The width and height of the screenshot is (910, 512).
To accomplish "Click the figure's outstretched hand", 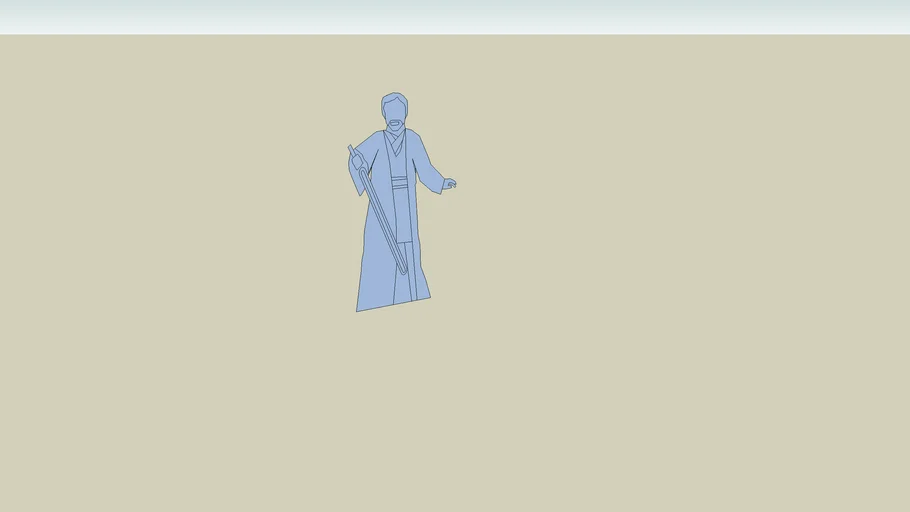I will point(450,184).
